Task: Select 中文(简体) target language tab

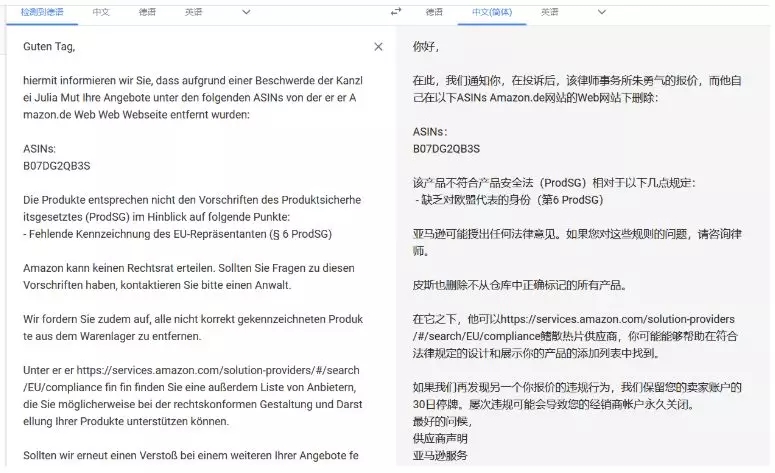Action: [492, 12]
